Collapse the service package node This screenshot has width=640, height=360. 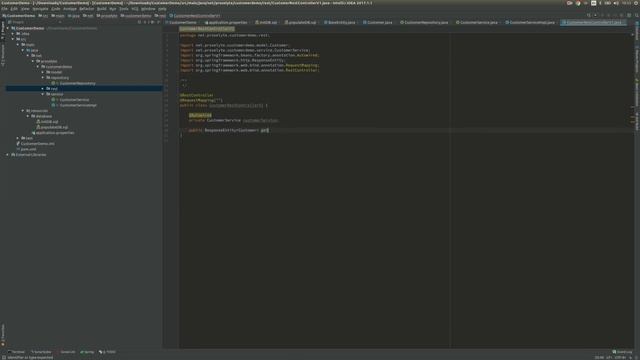(x=43, y=94)
